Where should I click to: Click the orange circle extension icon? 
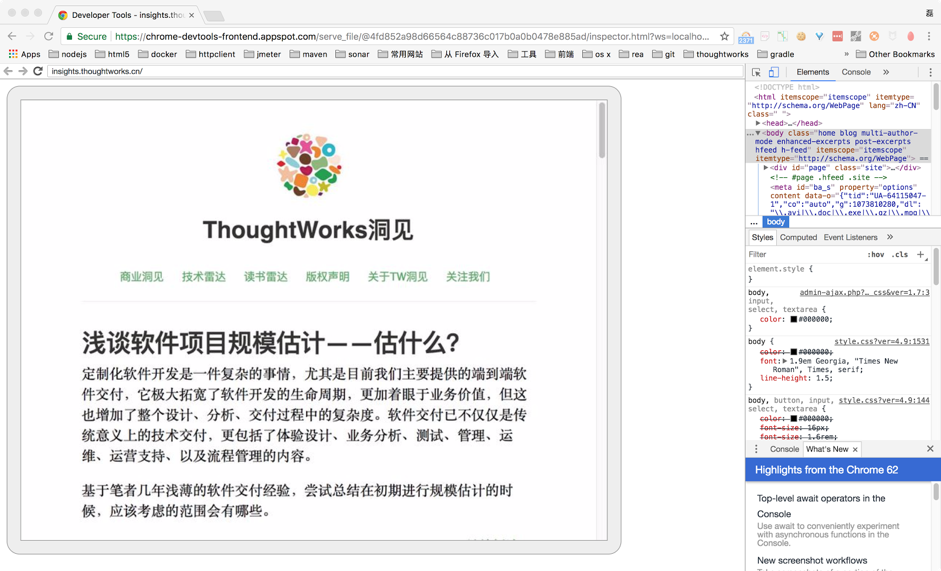pos(874,36)
